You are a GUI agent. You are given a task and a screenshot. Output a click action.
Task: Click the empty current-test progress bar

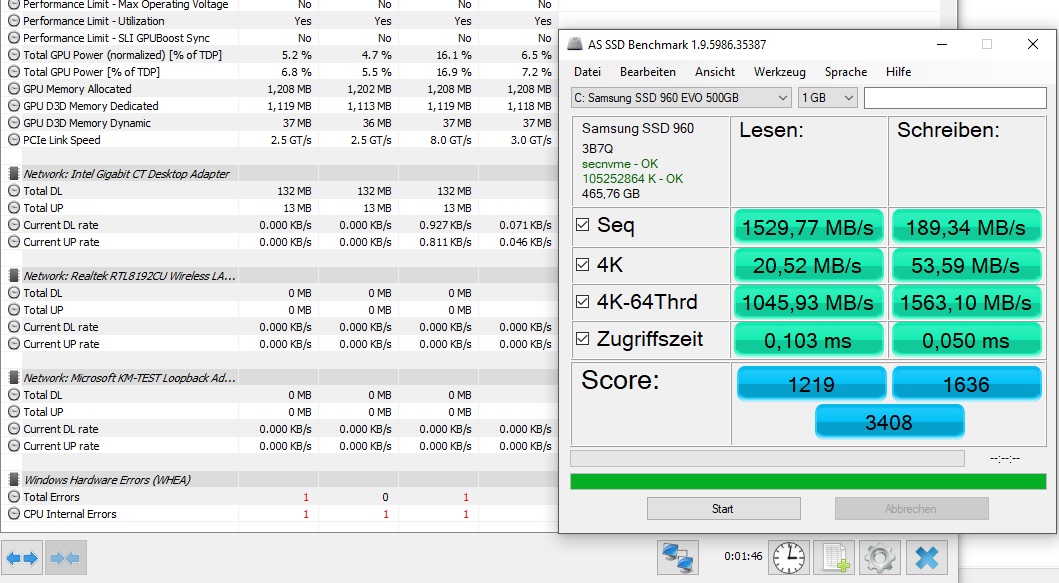point(767,458)
